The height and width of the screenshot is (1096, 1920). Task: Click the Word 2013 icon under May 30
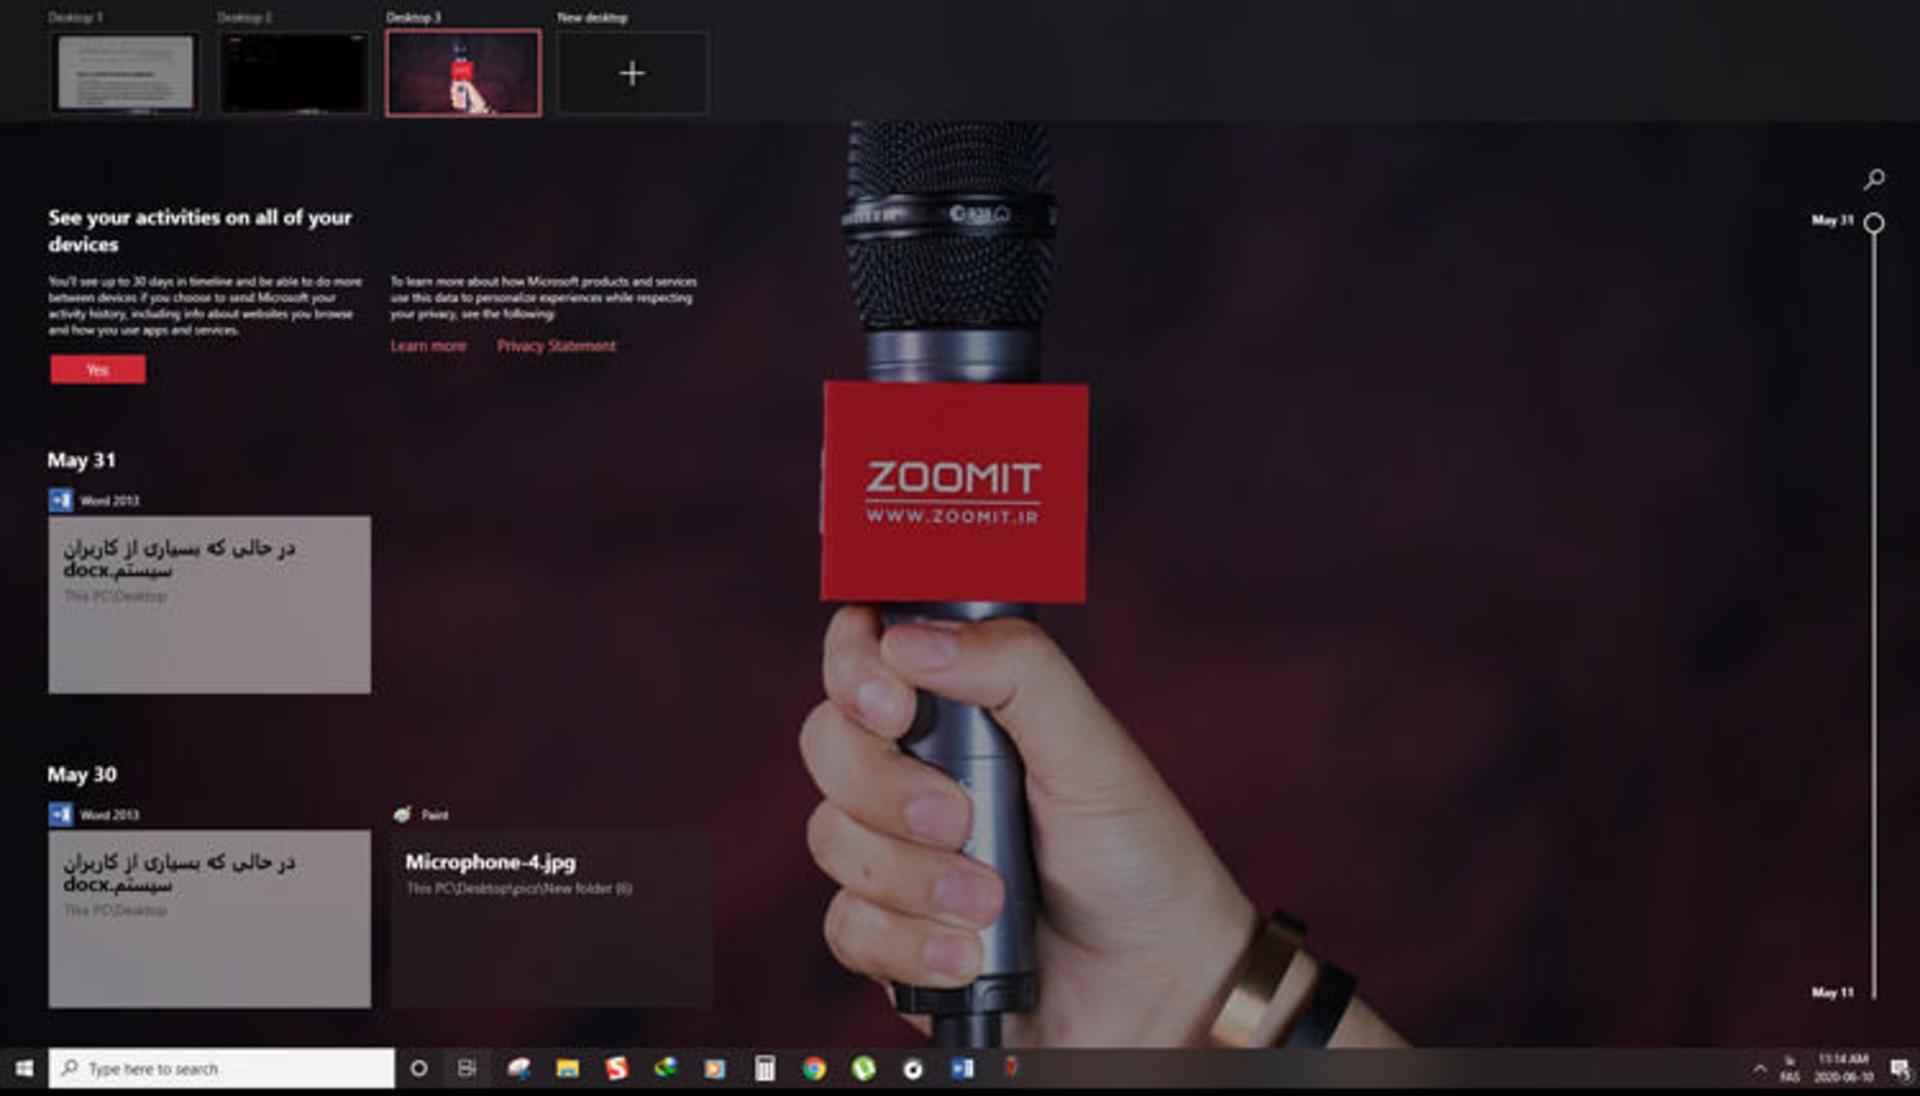coord(61,815)
